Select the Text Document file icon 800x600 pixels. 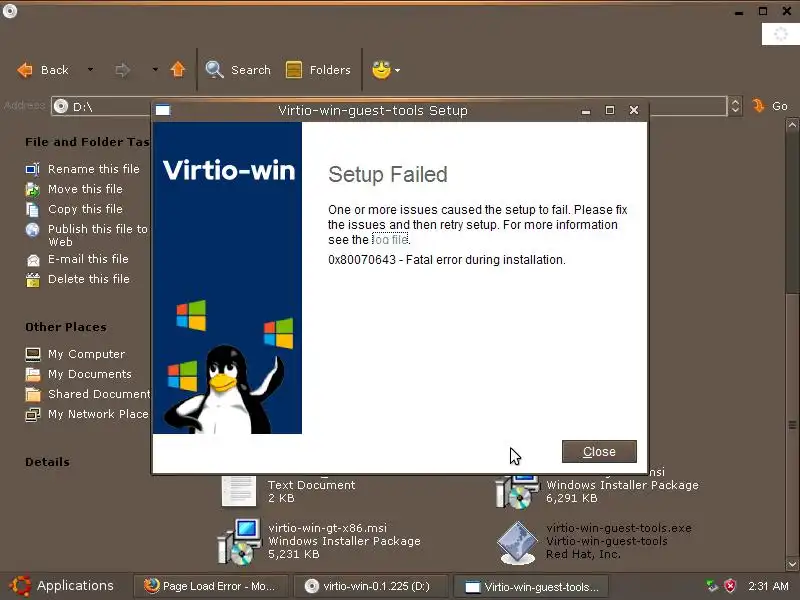click(x=239, y=490)
